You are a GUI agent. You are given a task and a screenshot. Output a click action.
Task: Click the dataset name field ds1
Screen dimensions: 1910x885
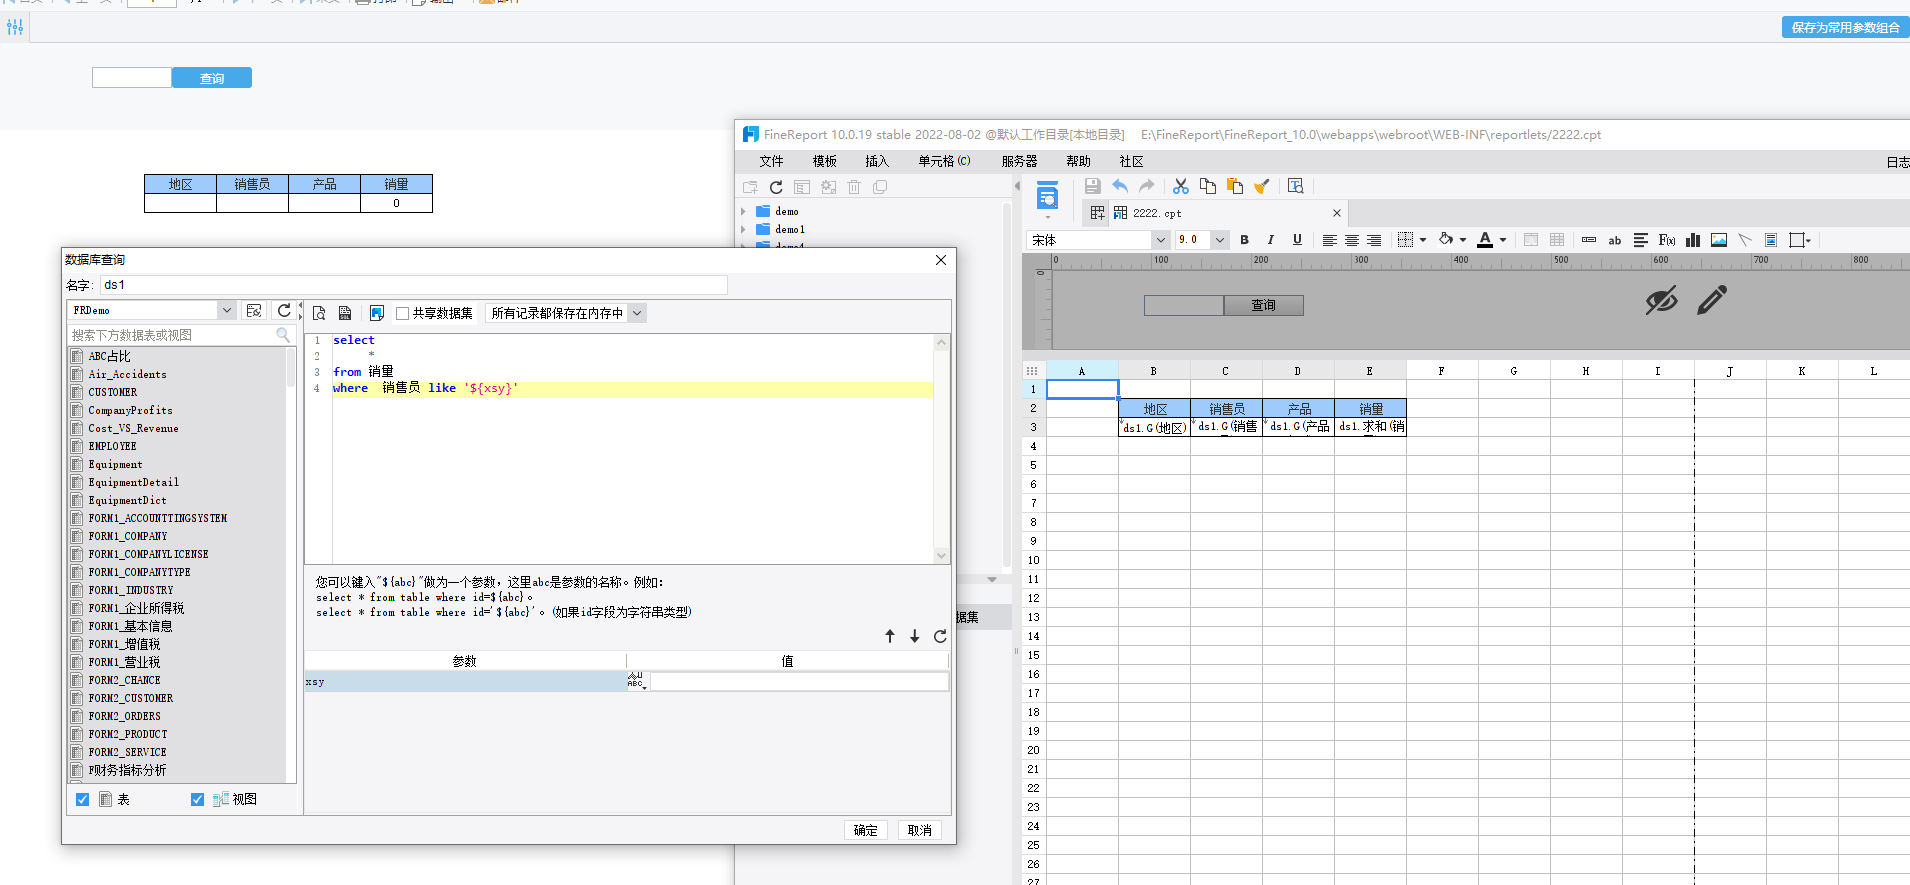point(413,285)
